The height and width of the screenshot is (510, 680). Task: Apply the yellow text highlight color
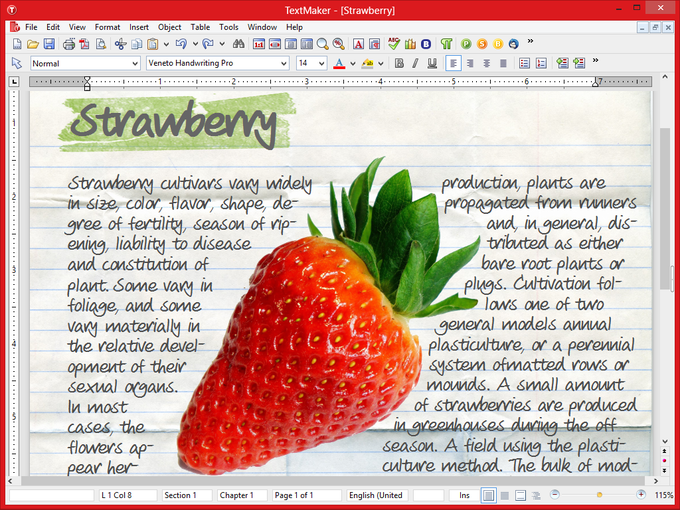pos(367,63)
